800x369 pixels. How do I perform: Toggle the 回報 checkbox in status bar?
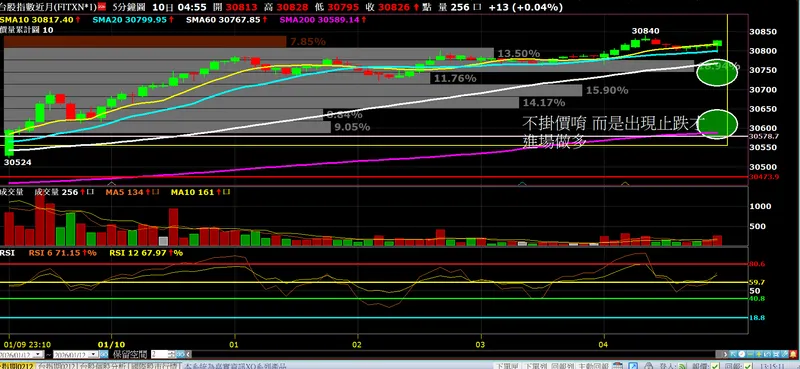coord(748,365)
